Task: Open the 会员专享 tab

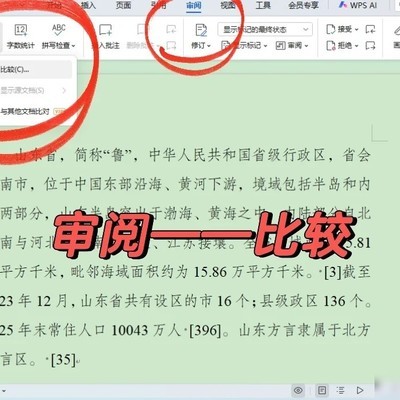Action: [x=303, y=5]
